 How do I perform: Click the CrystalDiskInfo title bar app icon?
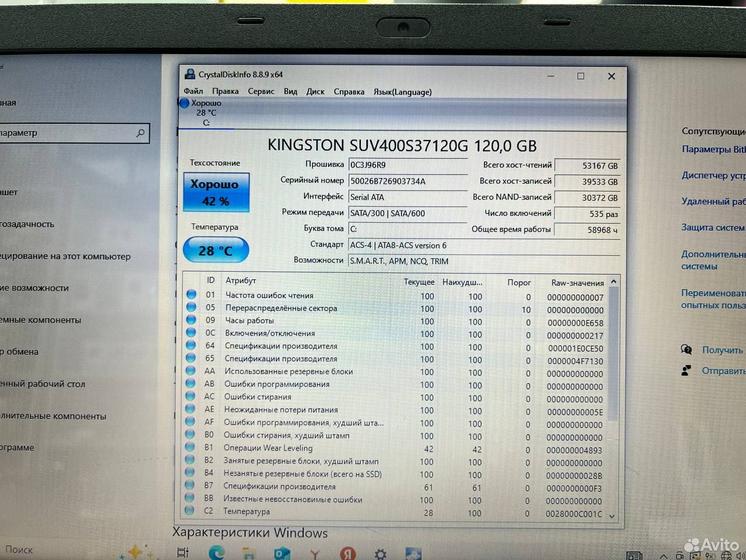click(x=190, y=74)
